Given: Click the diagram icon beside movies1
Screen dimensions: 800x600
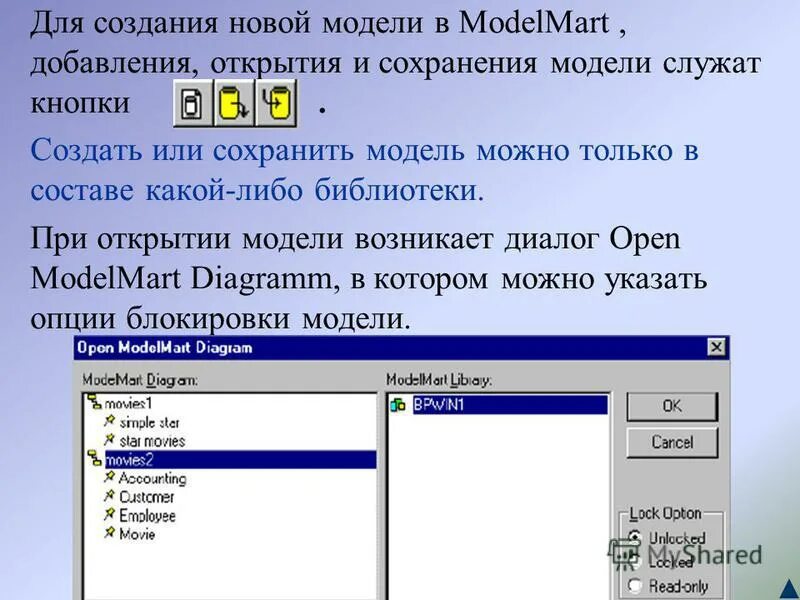Looking at the screenshot, I should pyautogui.click(x=94, y=402).
